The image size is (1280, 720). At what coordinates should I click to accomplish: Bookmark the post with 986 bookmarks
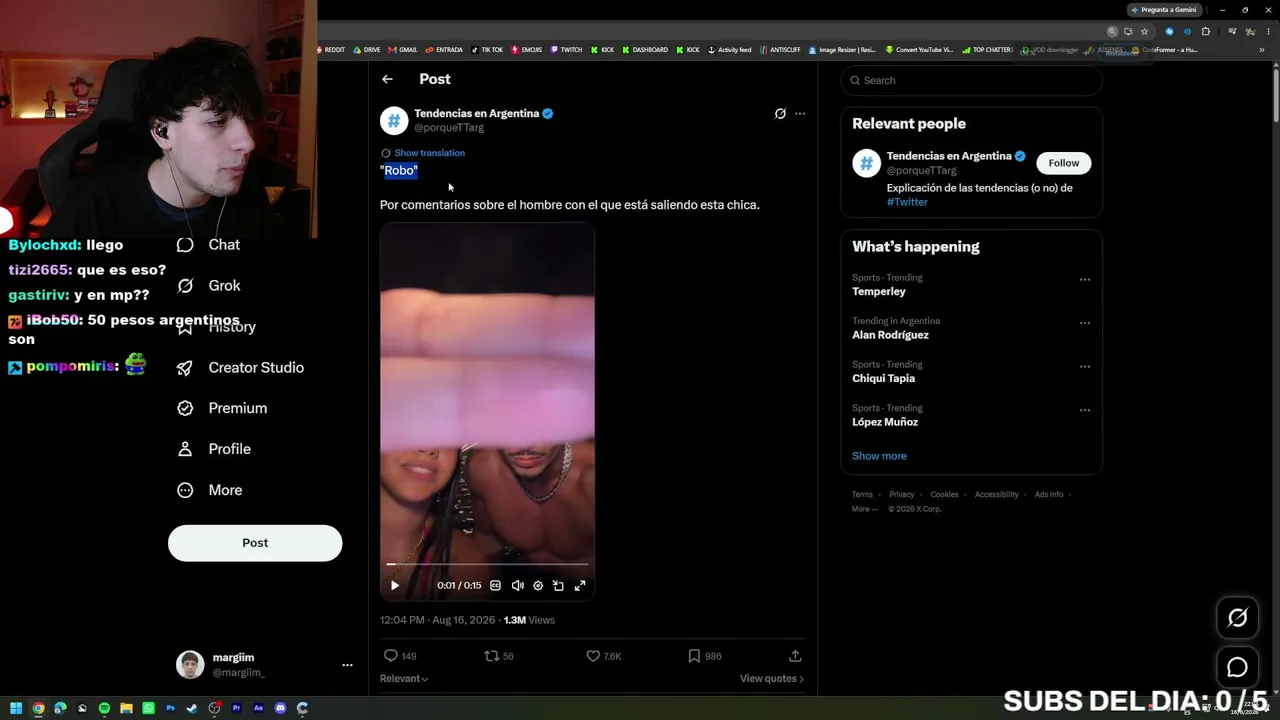tap(694, 656)
